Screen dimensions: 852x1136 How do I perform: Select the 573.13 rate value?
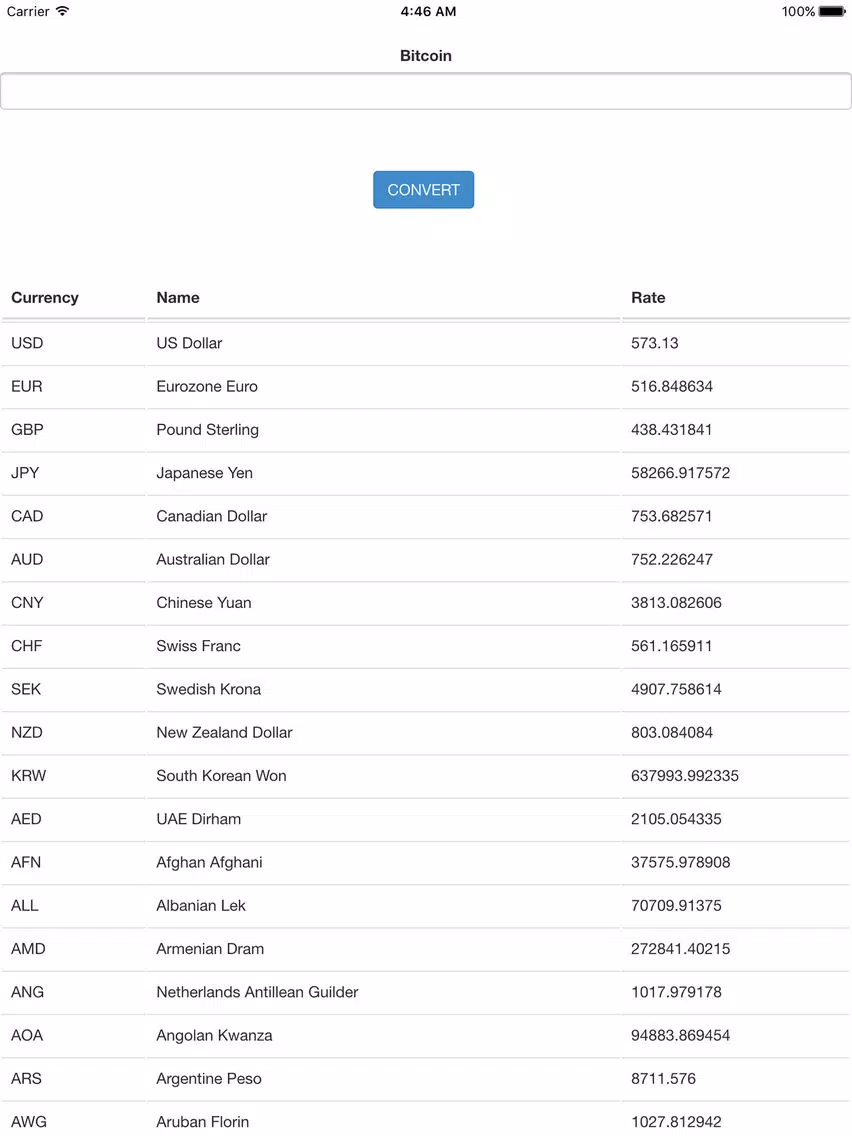tap(654, 343)
